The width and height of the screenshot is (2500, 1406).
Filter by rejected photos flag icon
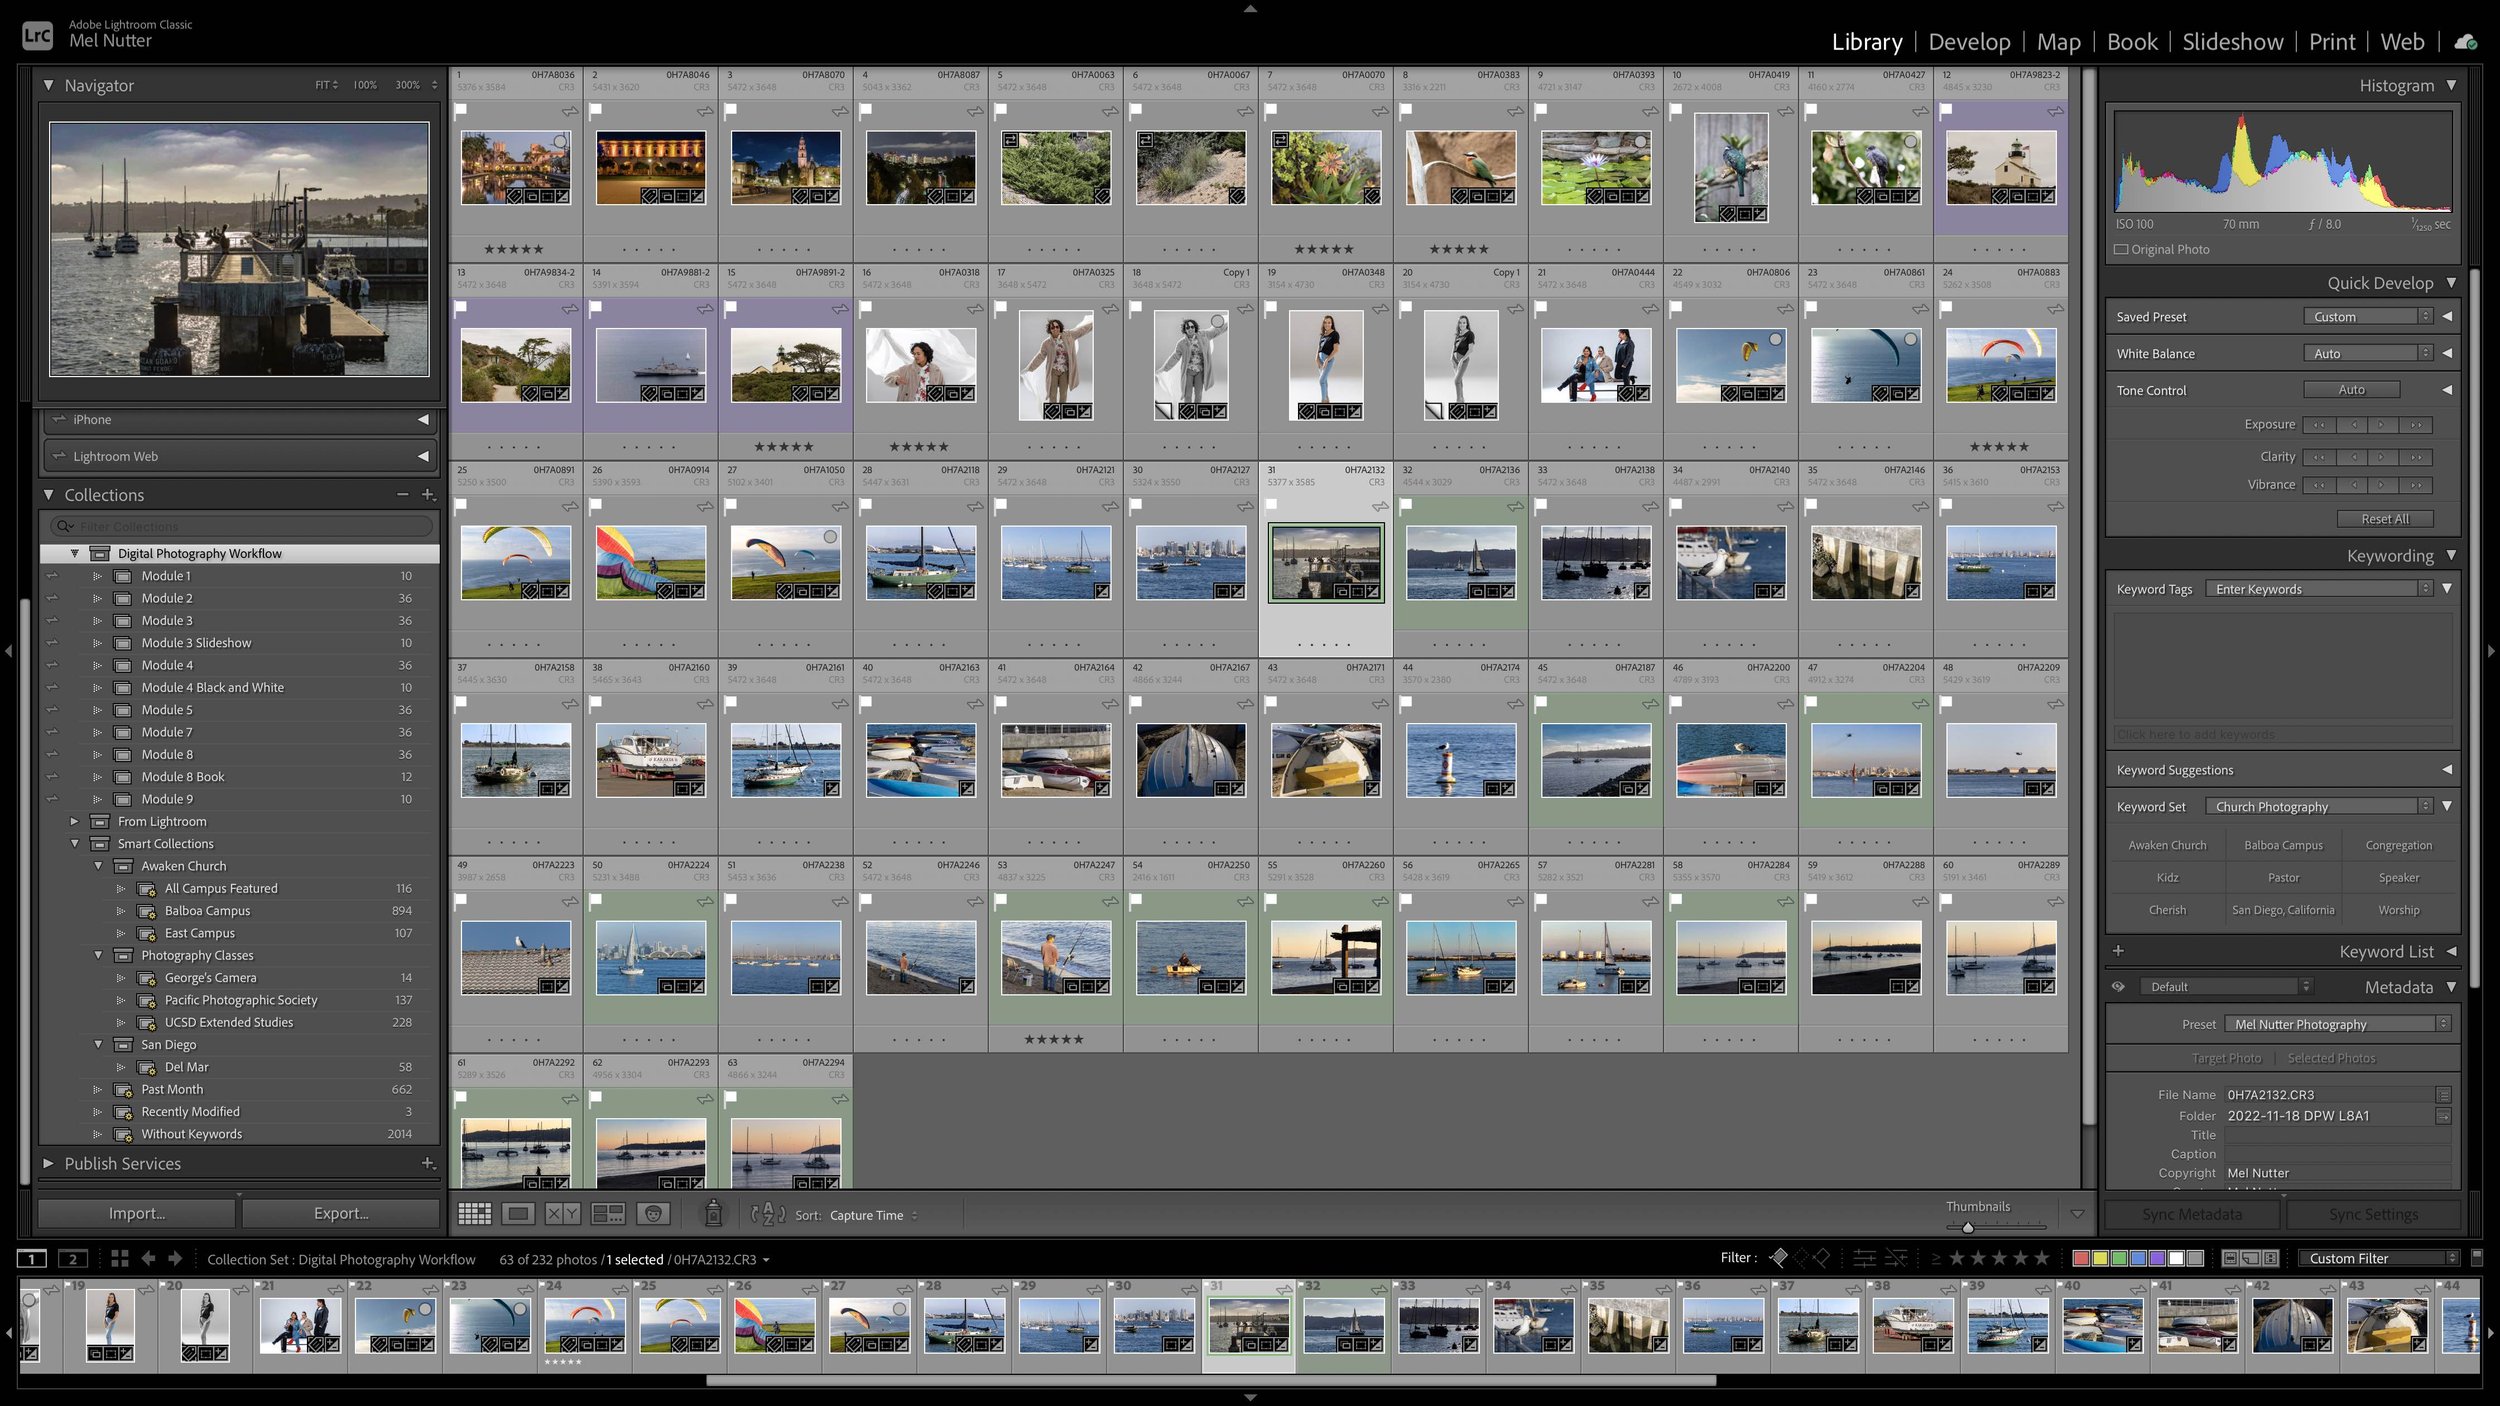click(1821, 1258)
